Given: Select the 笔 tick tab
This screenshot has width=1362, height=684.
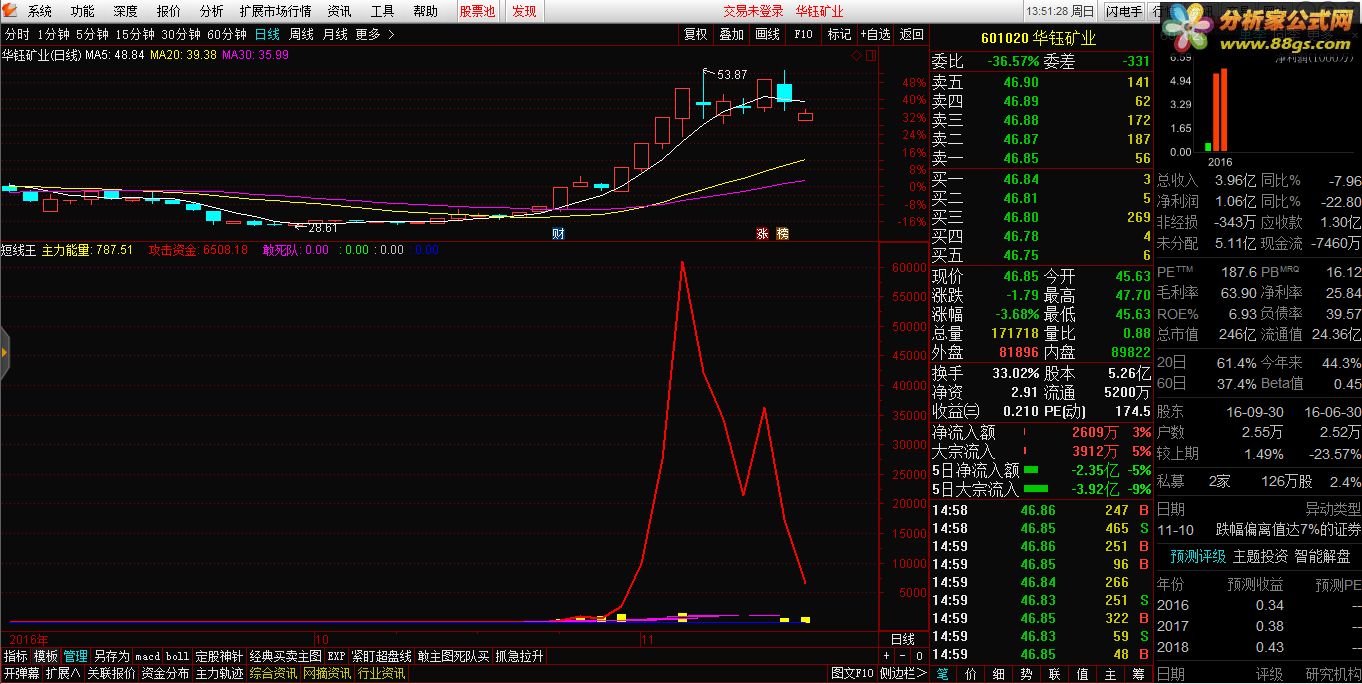Looking at the screenshot, I should tap(943, 675).
